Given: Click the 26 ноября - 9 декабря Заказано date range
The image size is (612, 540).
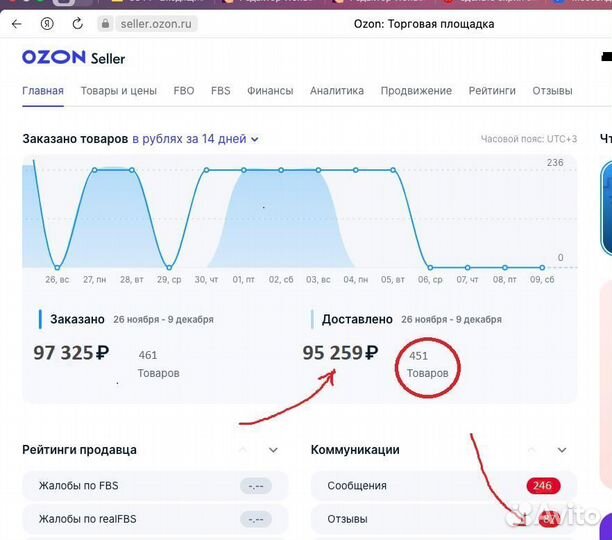Looking at the screenshot, I should coord(164,320).
